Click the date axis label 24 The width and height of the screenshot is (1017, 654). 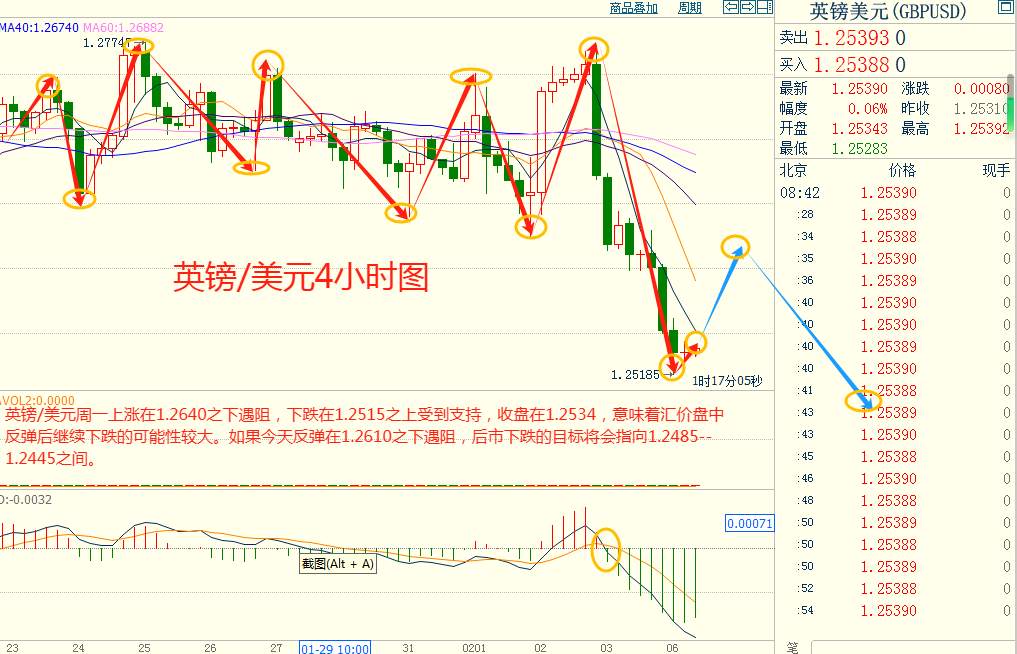[x=78, y=648]
